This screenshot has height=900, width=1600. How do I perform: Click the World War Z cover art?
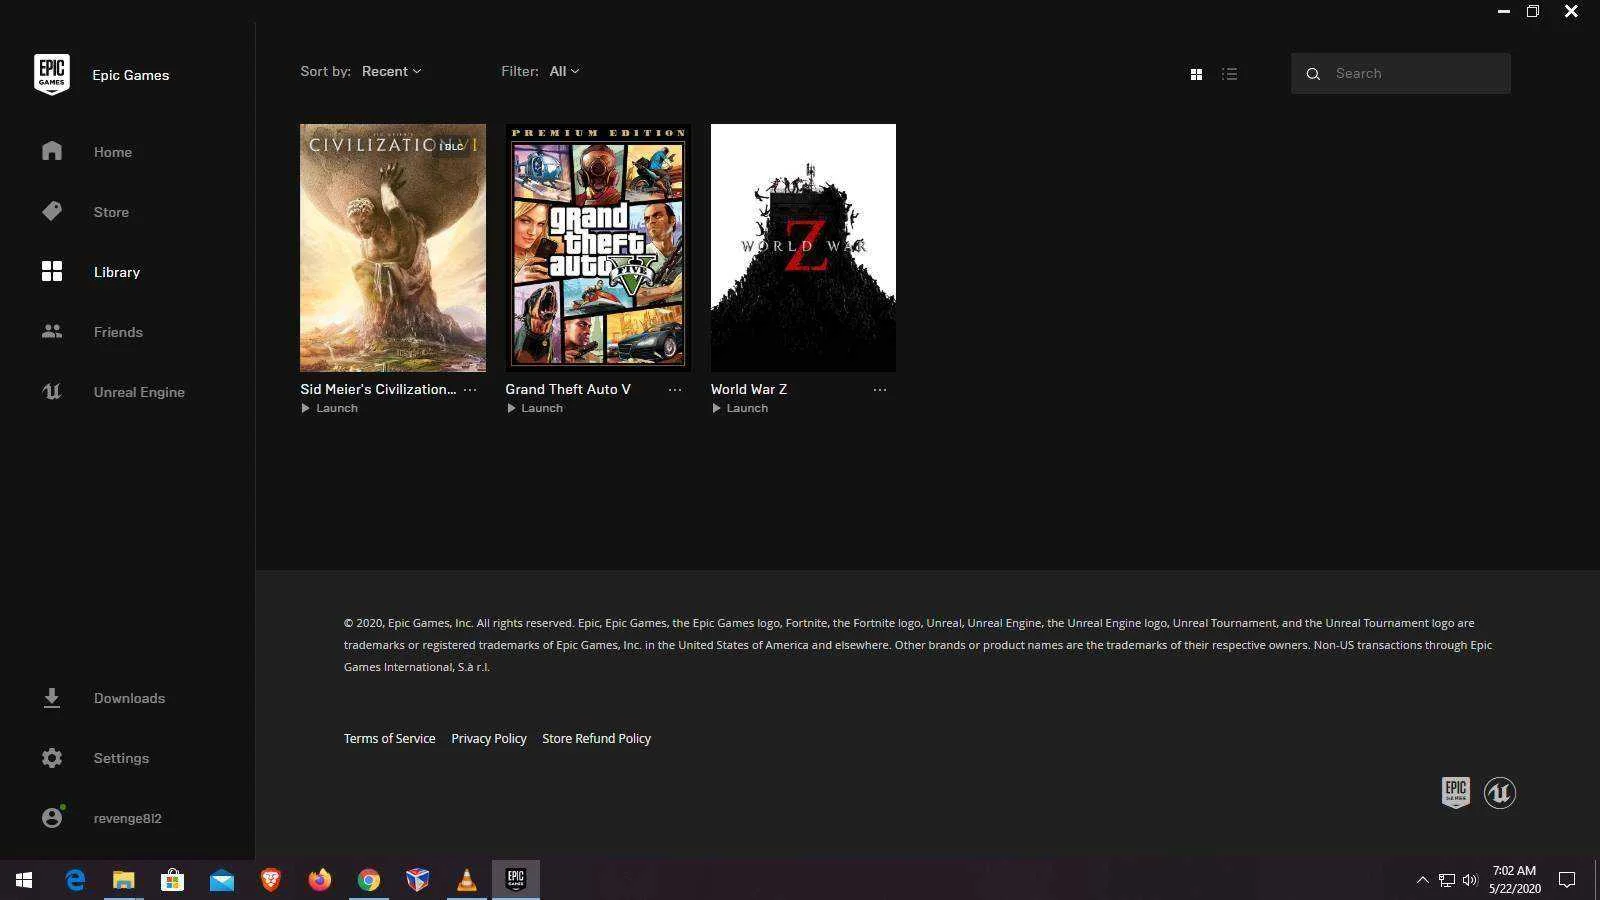pos(803,248)
